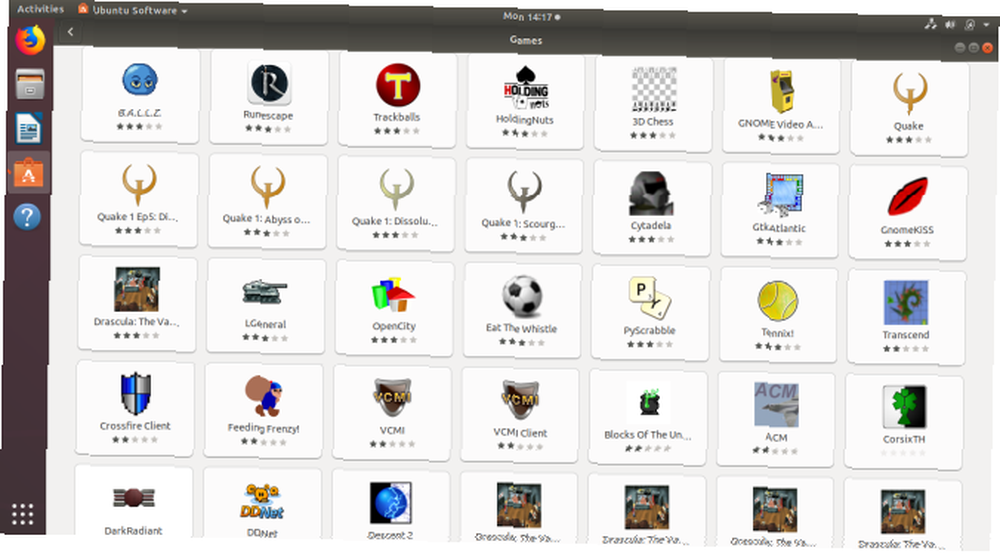
Task: Open the HoldingNuts poker icon
Action: [526, 87]
